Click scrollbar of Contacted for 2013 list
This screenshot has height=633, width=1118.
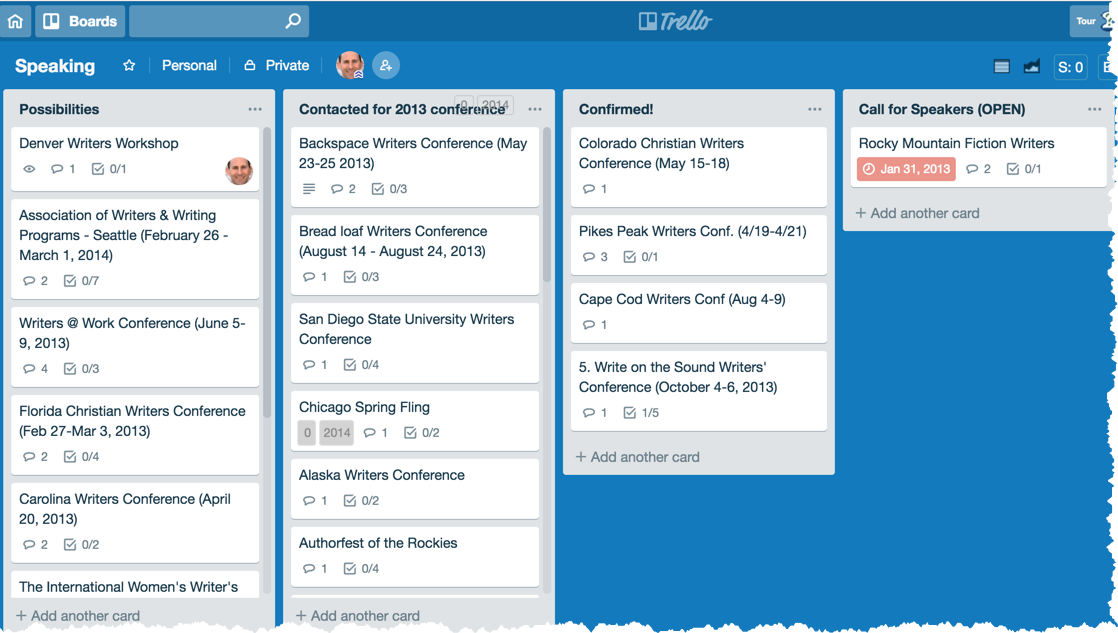pyautogui.click(x=547, y=205)
